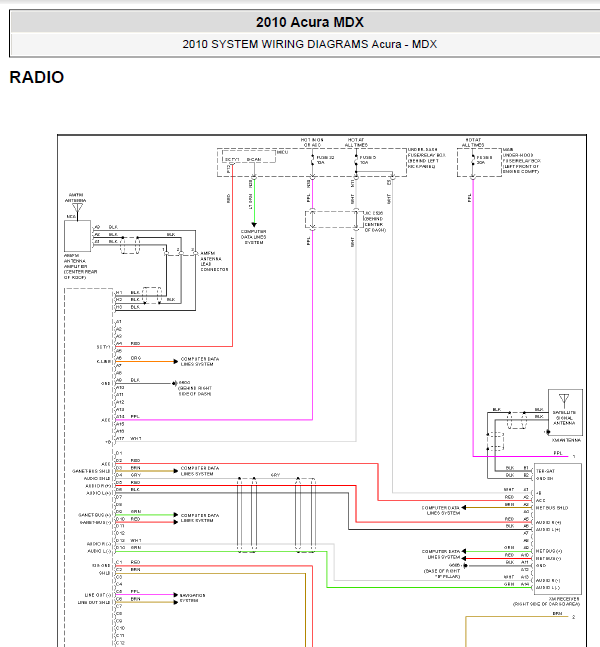600x647 pixels.
Task: Click the satellite signal antenna symbol
Action: (x=564, y=401)
